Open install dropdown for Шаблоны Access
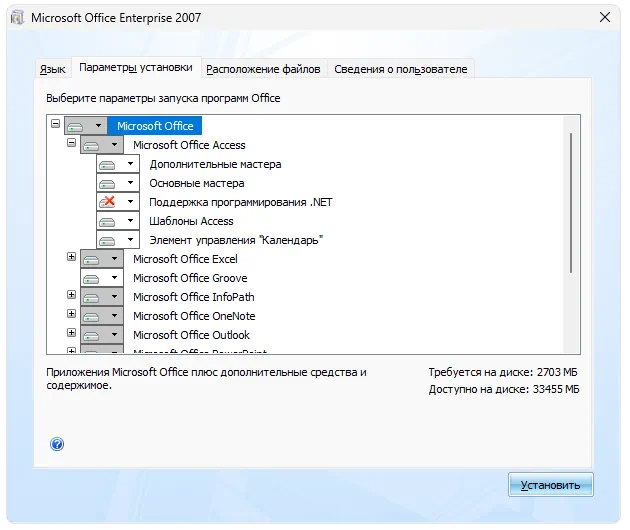 click(118, 221)
